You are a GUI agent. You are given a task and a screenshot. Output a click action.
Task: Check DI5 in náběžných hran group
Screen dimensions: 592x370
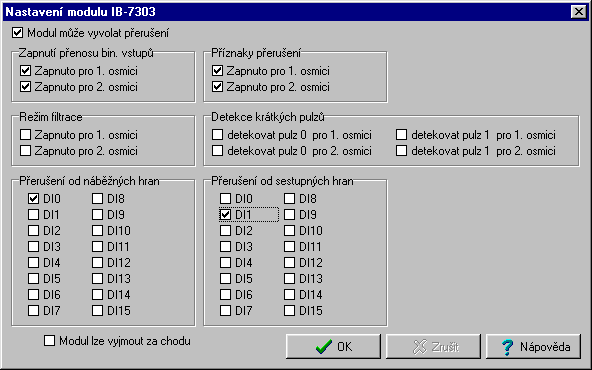[34, 279]
